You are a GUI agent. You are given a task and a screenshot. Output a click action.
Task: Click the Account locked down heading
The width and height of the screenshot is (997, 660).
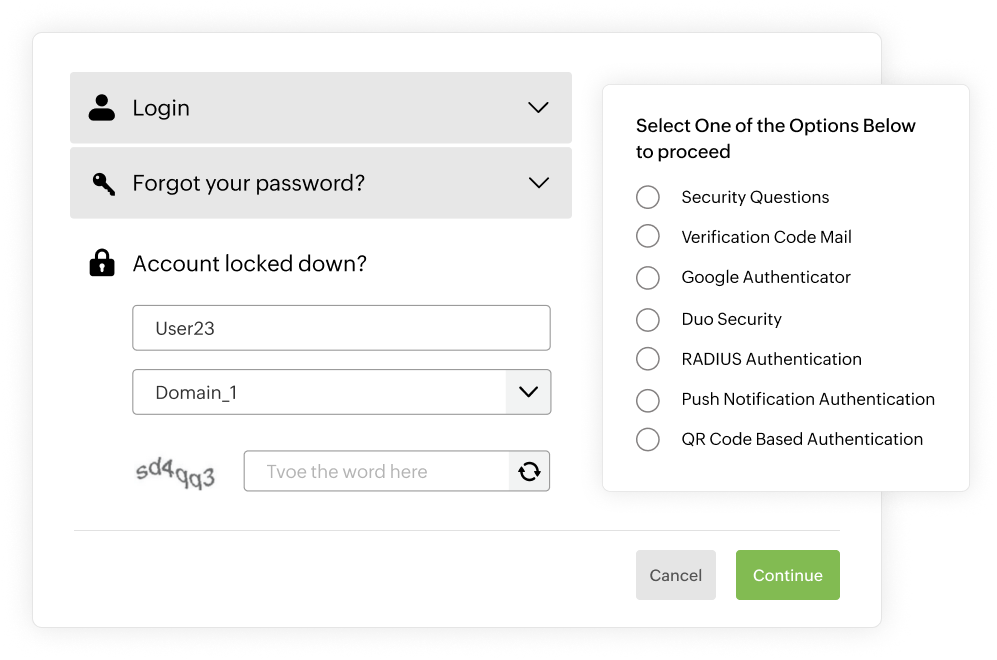click(248, 263)
